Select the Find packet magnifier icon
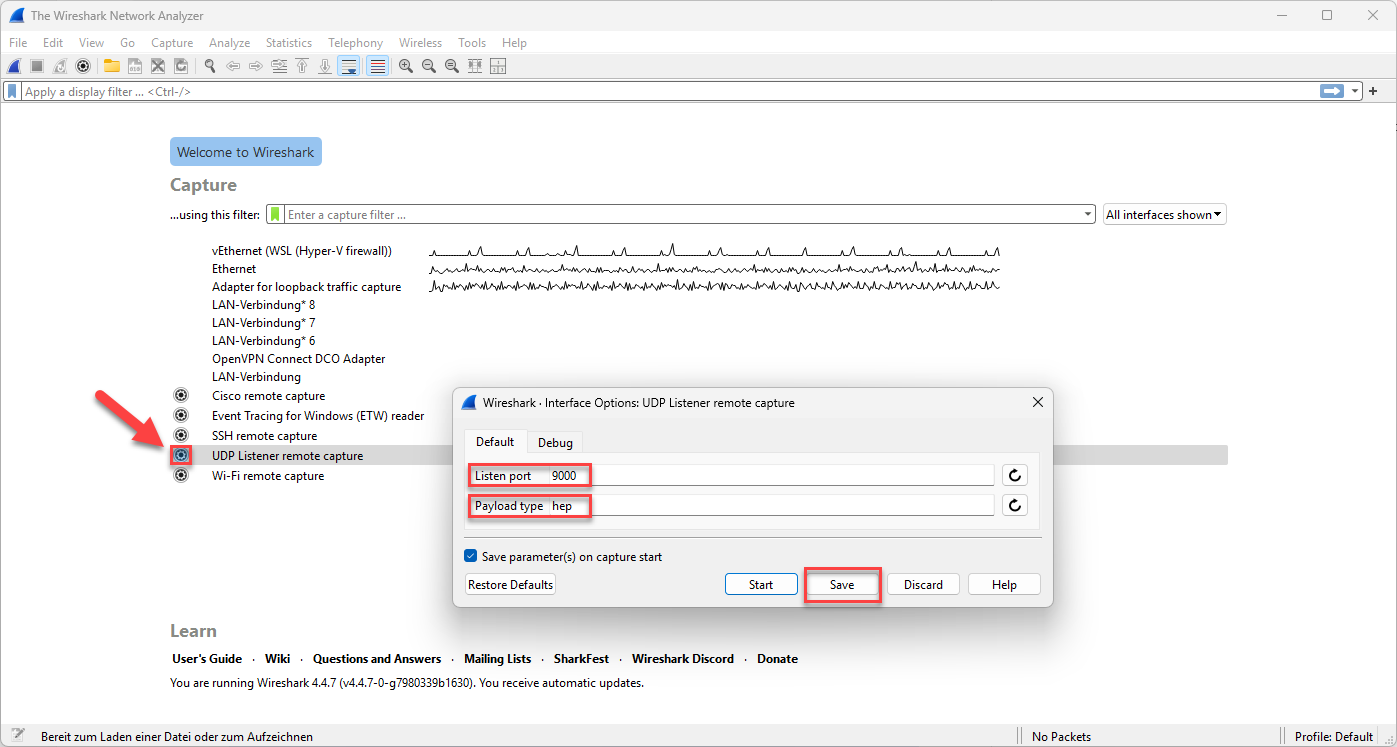Viewport: 1397px width, 747px height. [x=209, y=66]
